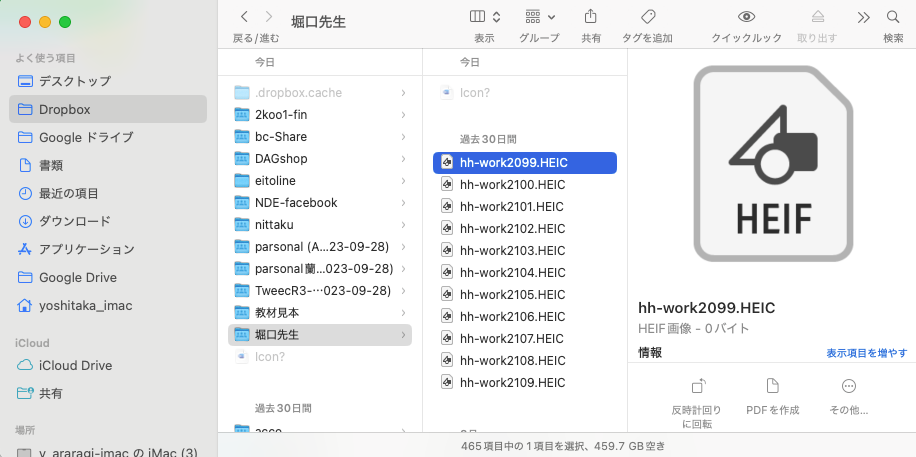Select the nittaku folder
The width and height of the screenshot is (916, 457).
click(x=320, y=224)
